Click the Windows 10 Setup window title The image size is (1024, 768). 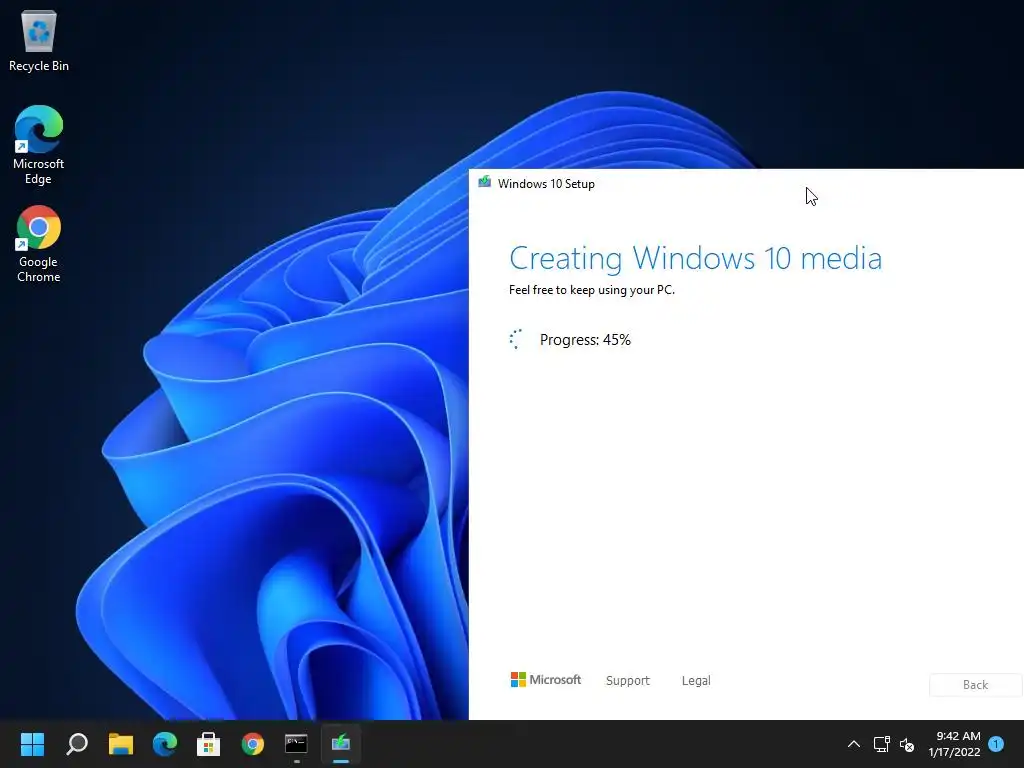tap(546, 184)
